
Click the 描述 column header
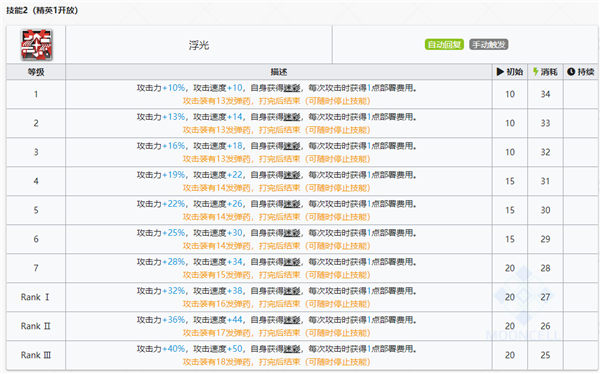click(279, 72)
